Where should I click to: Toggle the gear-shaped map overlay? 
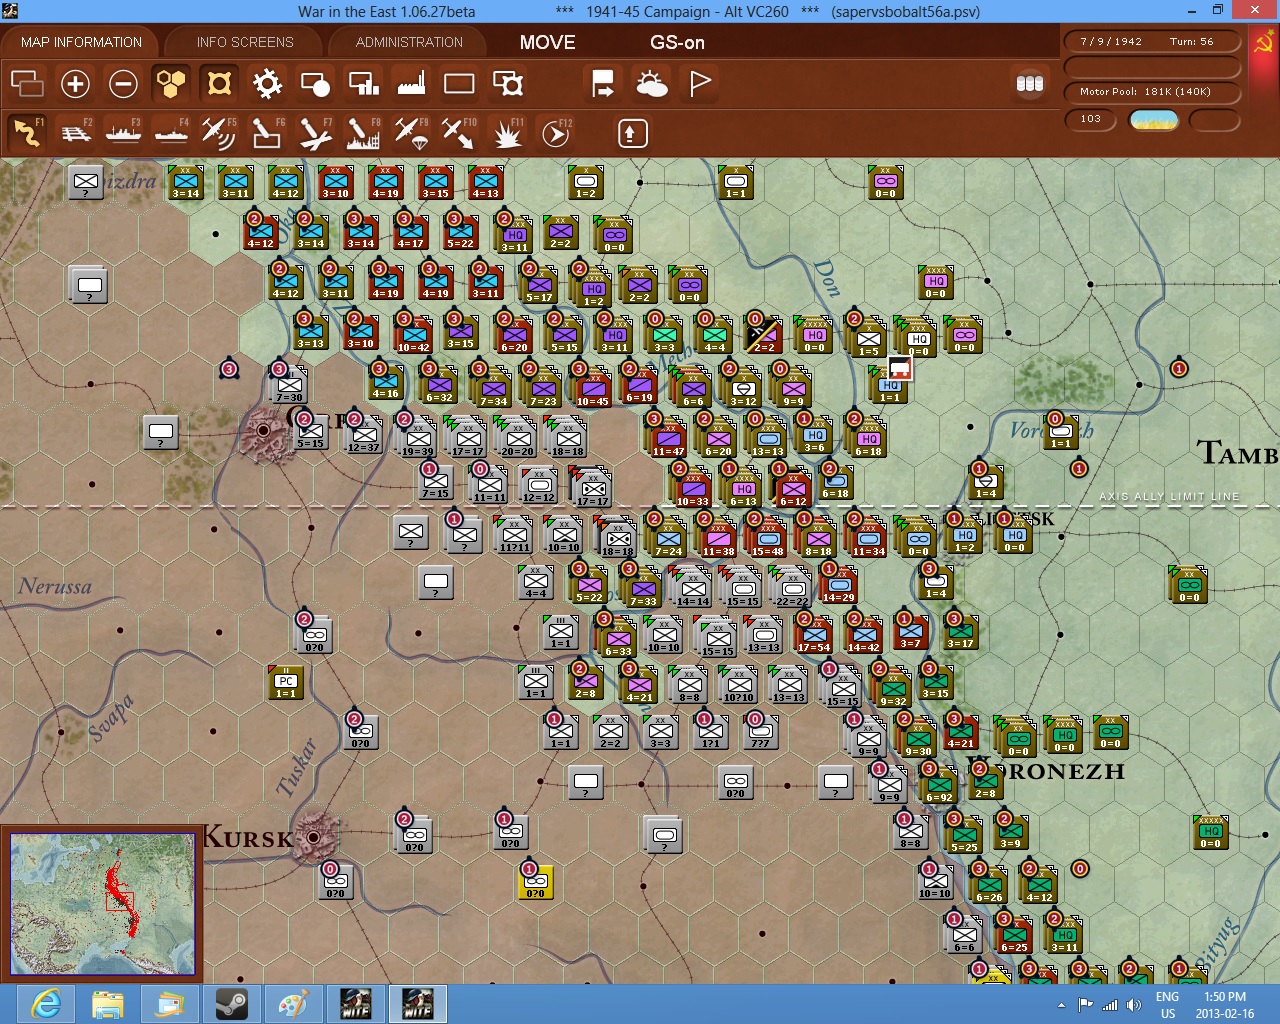click(267, 83)
